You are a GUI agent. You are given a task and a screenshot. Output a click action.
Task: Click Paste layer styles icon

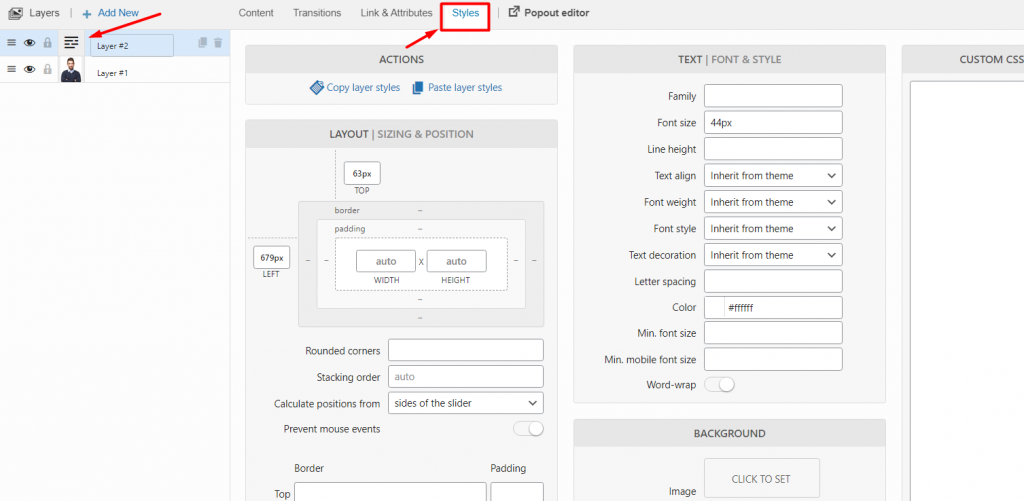[418, 88]
